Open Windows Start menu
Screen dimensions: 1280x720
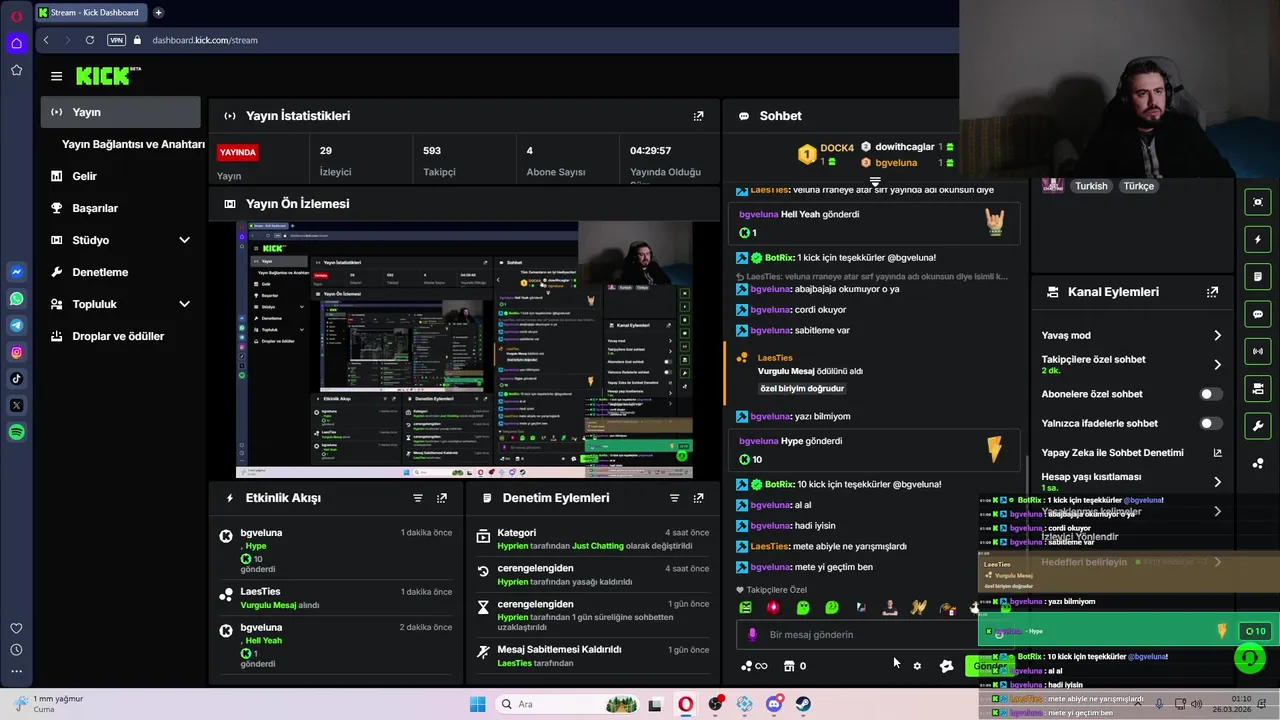tap(478, 704)
